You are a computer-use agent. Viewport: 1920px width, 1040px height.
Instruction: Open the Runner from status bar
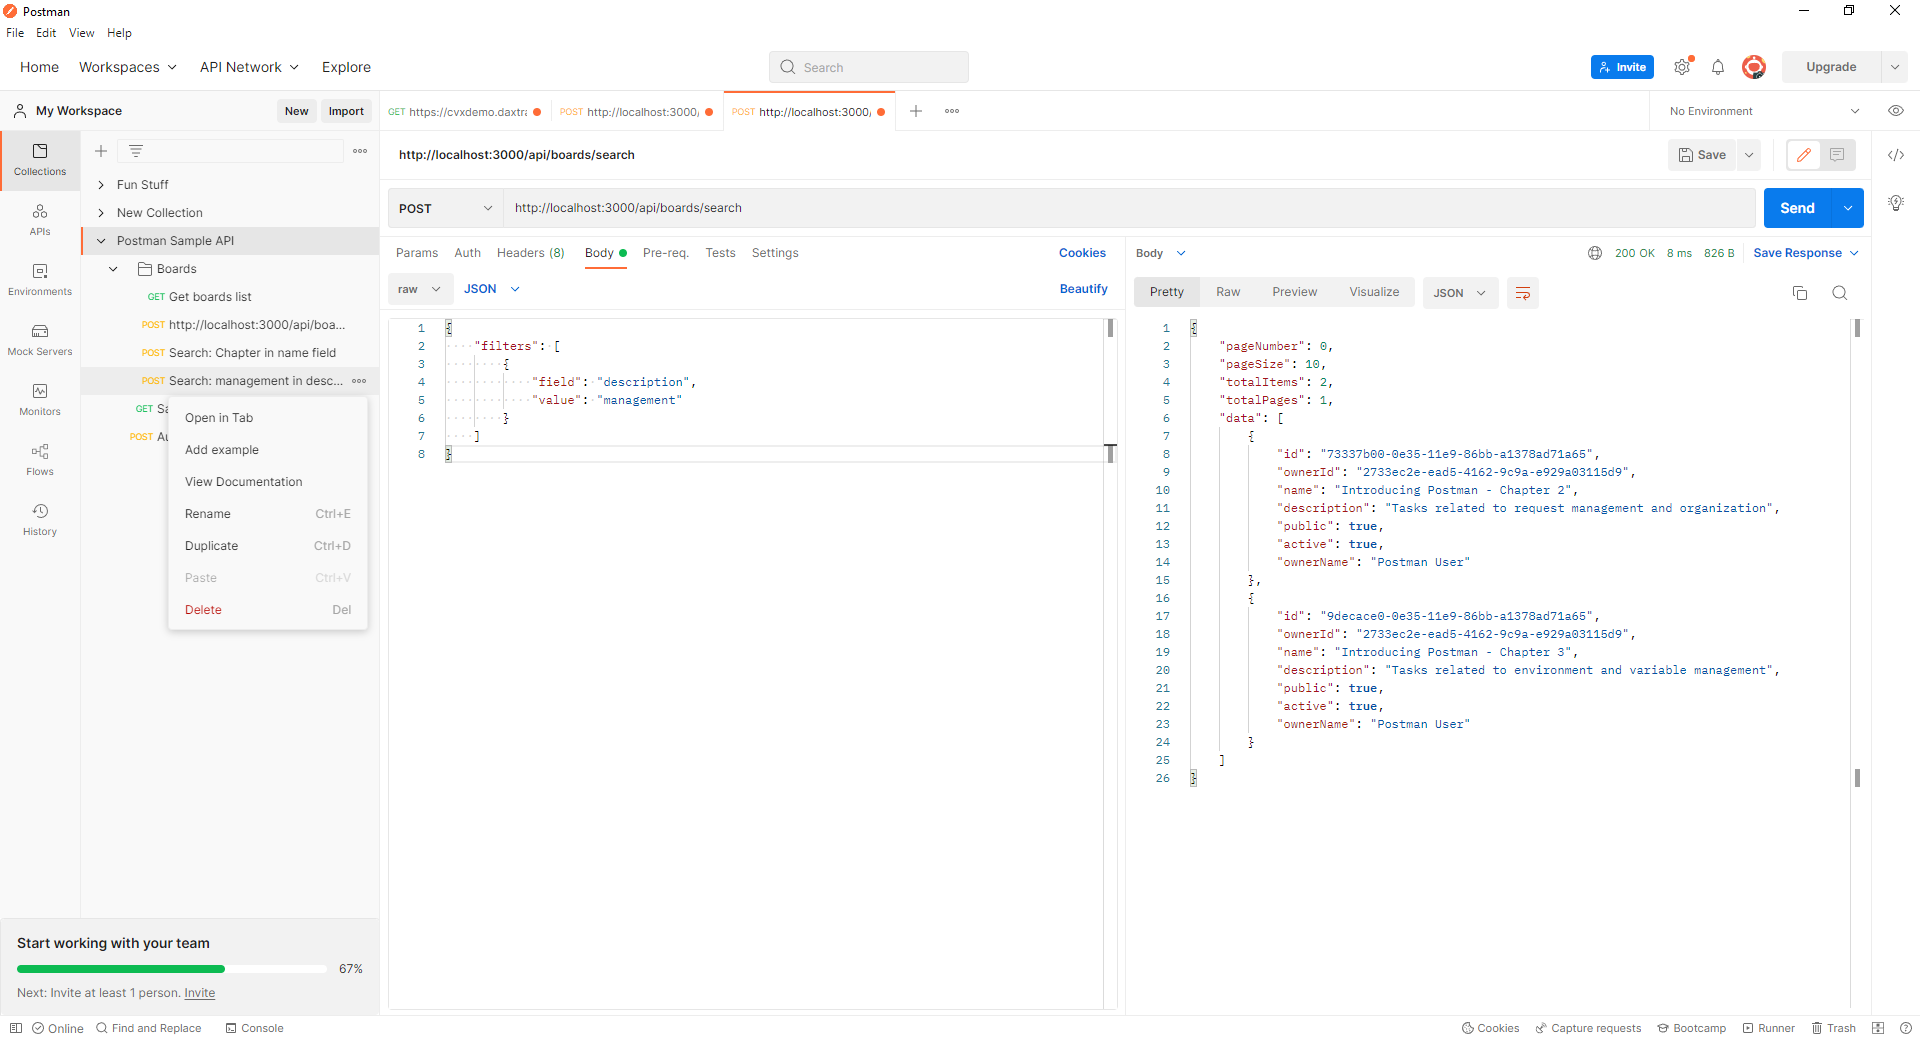[1769, 1028]
